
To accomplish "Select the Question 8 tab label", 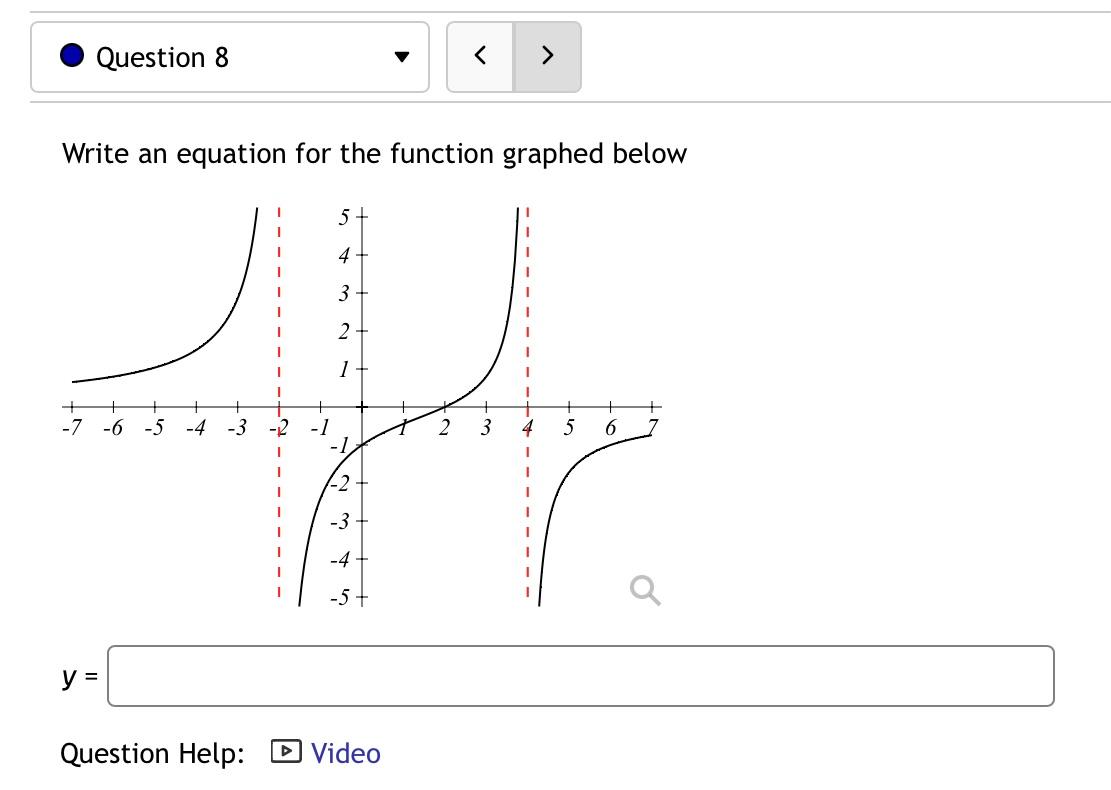I will click(160, 56).
